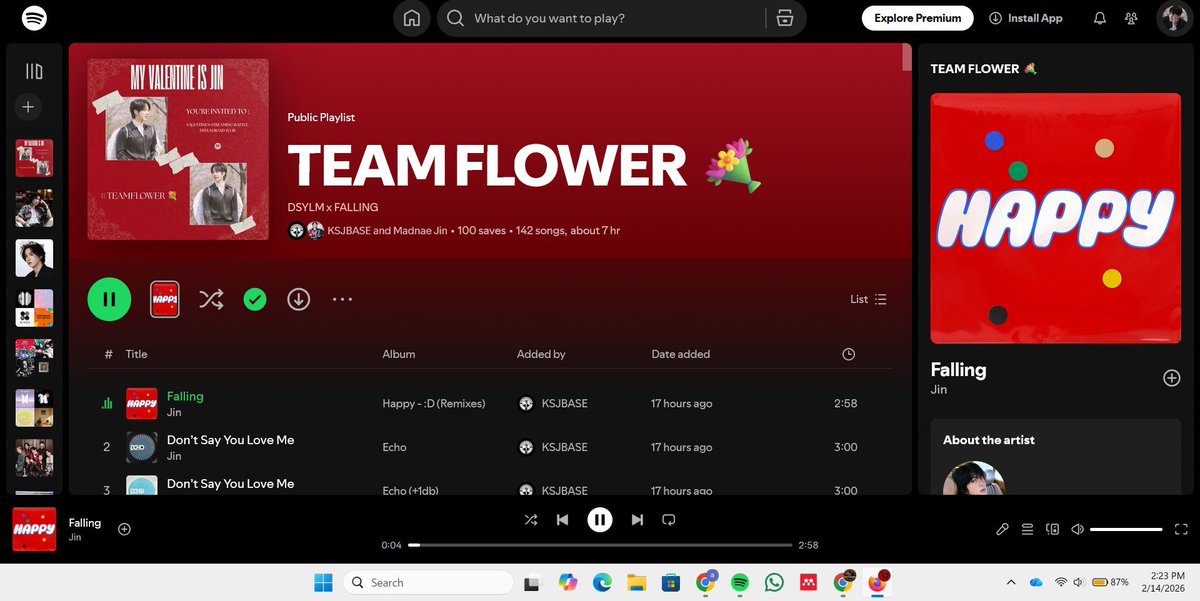Create a playlist with plus icon in sidebar

point(29,106)
